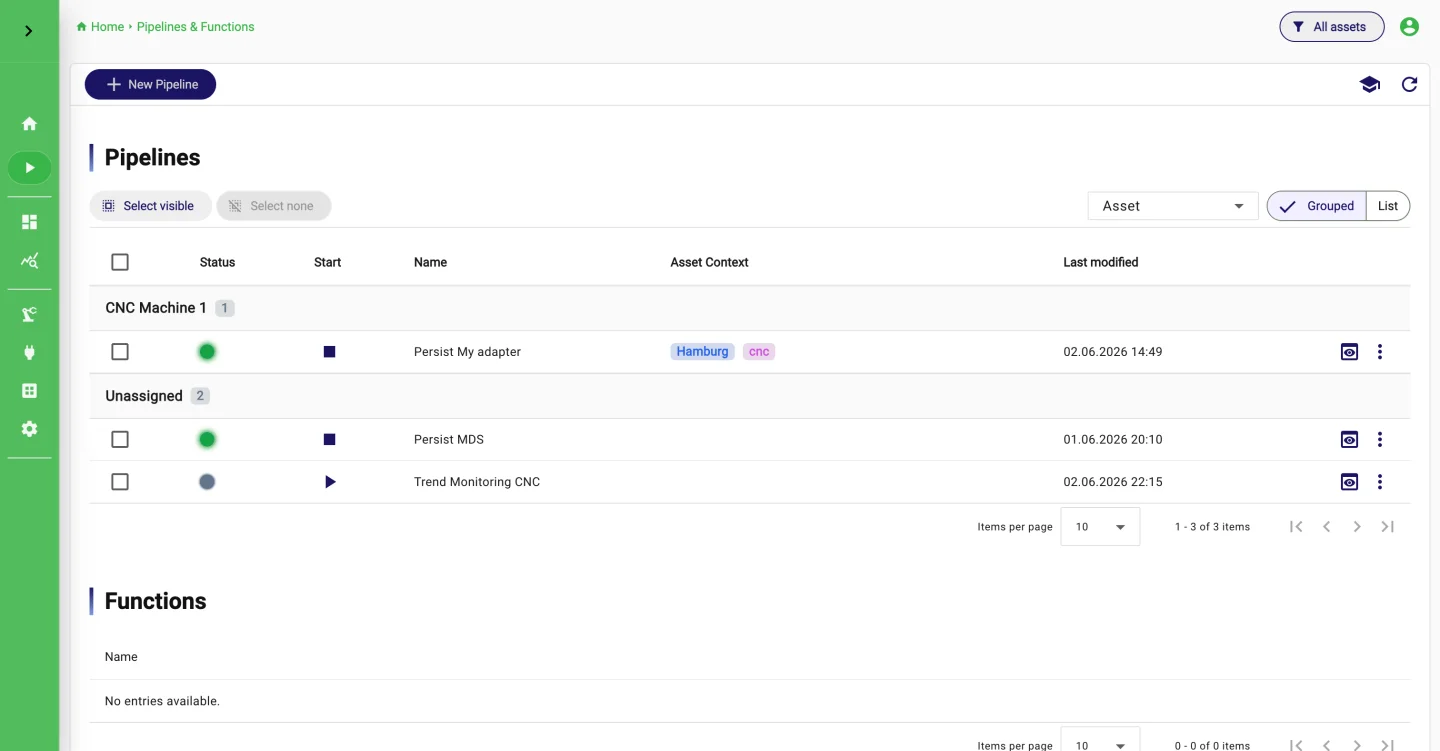Show details of Persist My adapter pipeline

(x=1349, y=352)
